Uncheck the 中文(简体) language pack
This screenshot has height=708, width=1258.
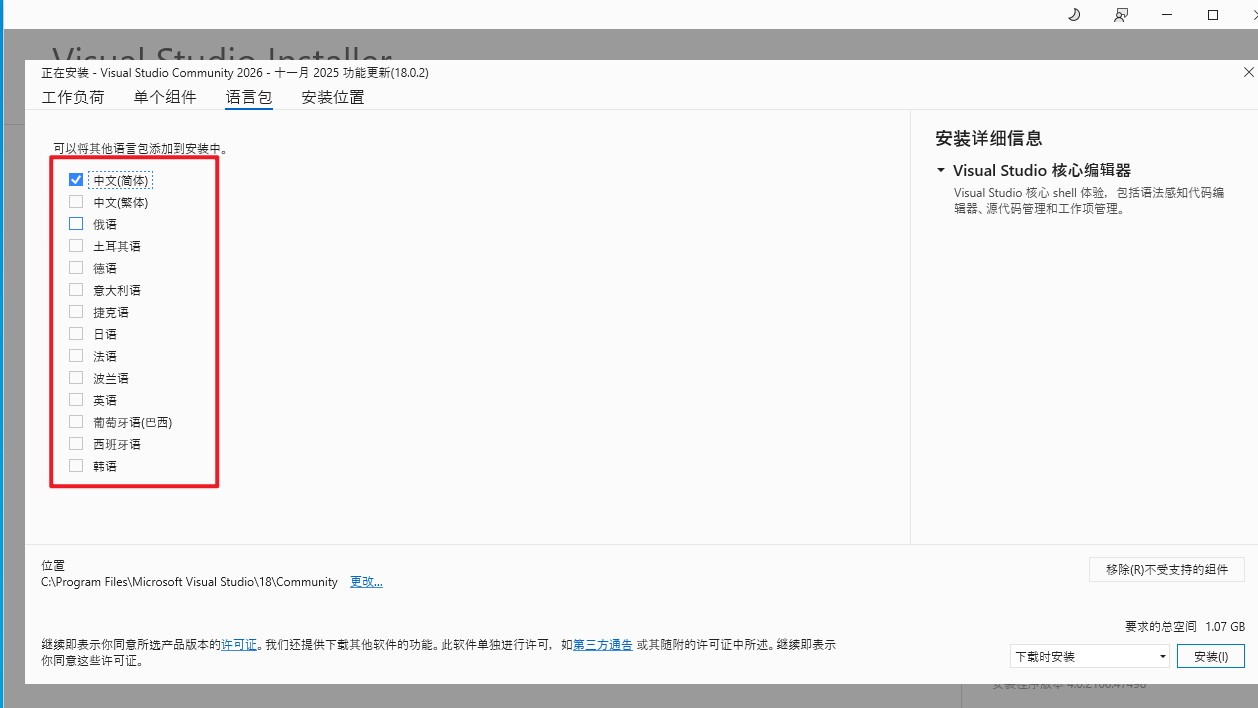coord(76,180)
